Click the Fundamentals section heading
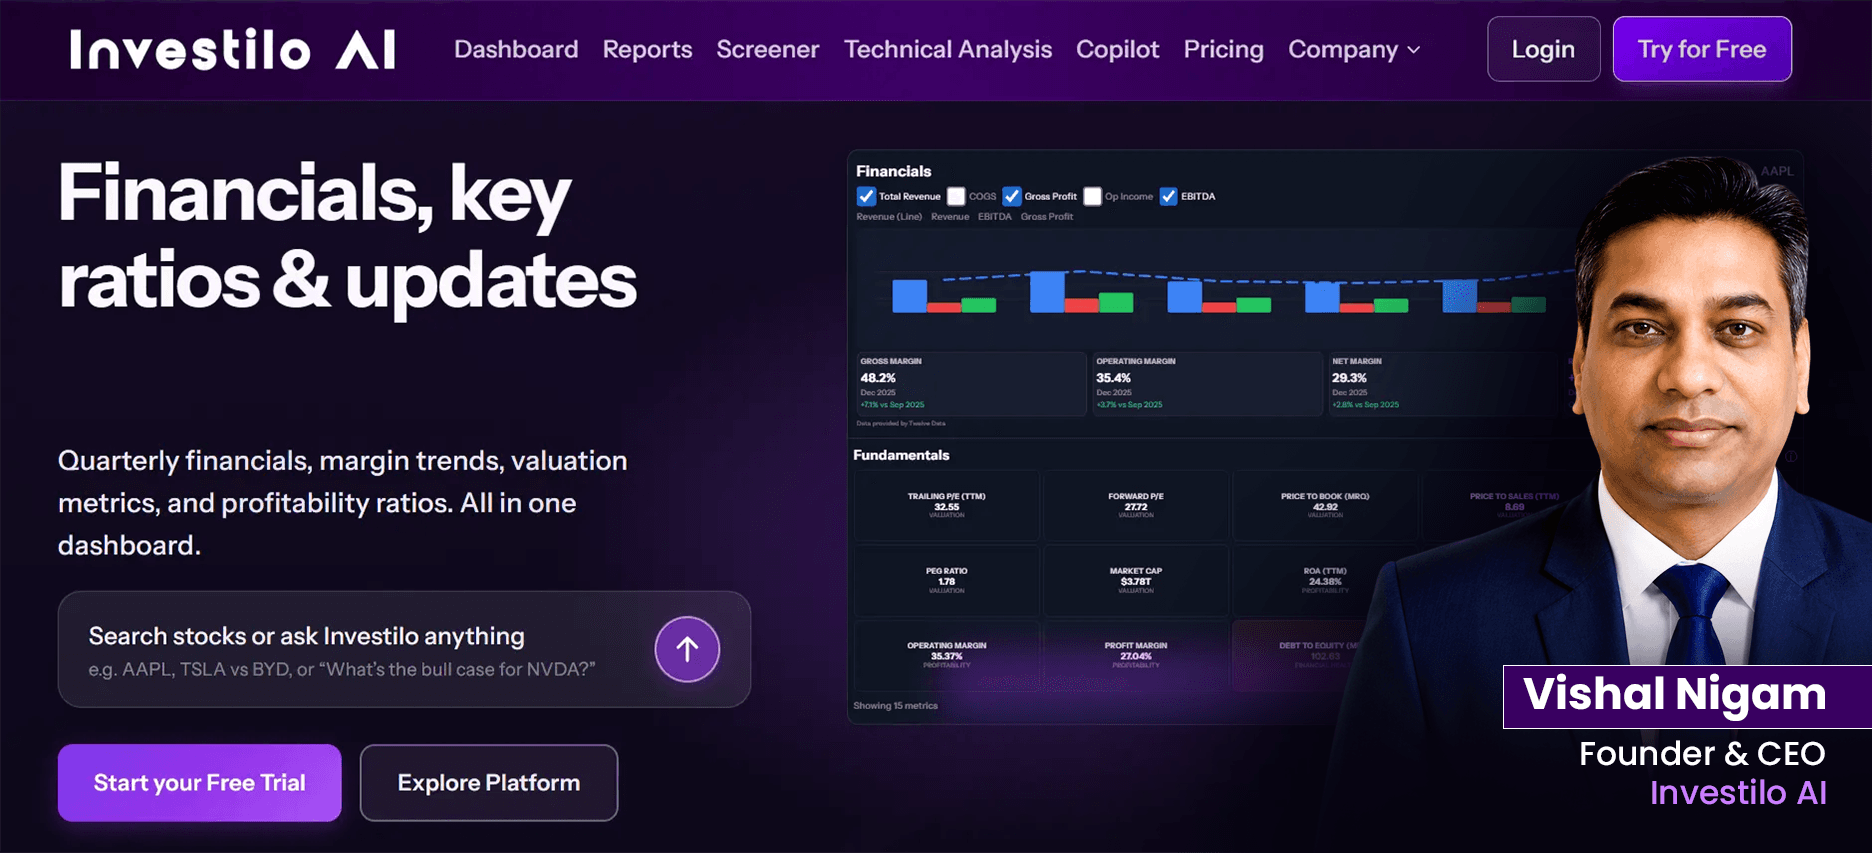Screen dimensions: 1872x853 pos(901,455)
